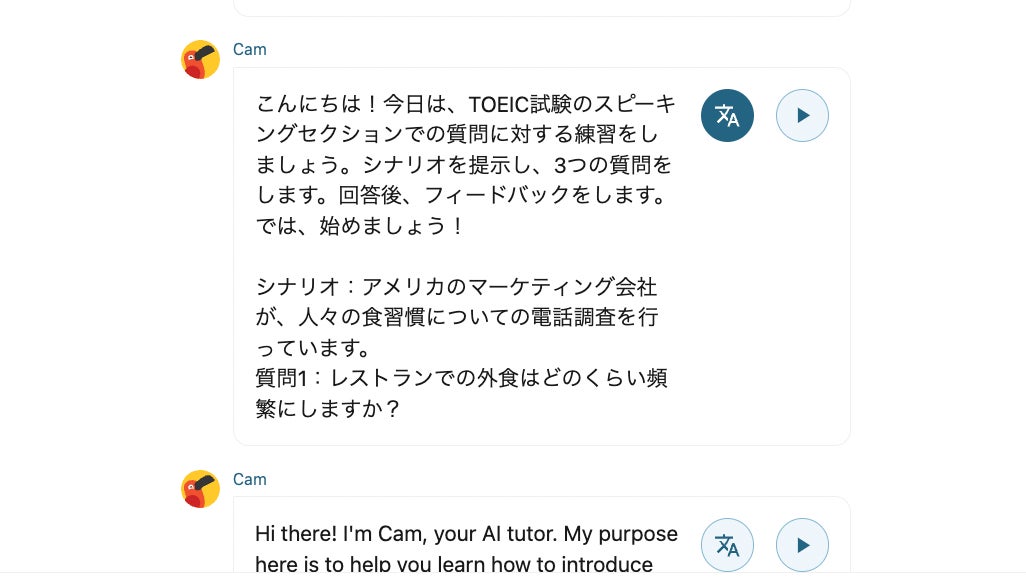The width and height of the screenshot is (1026, 588).
Task: Click the partially visible message bubble at the top
Action: click(541, 7)
